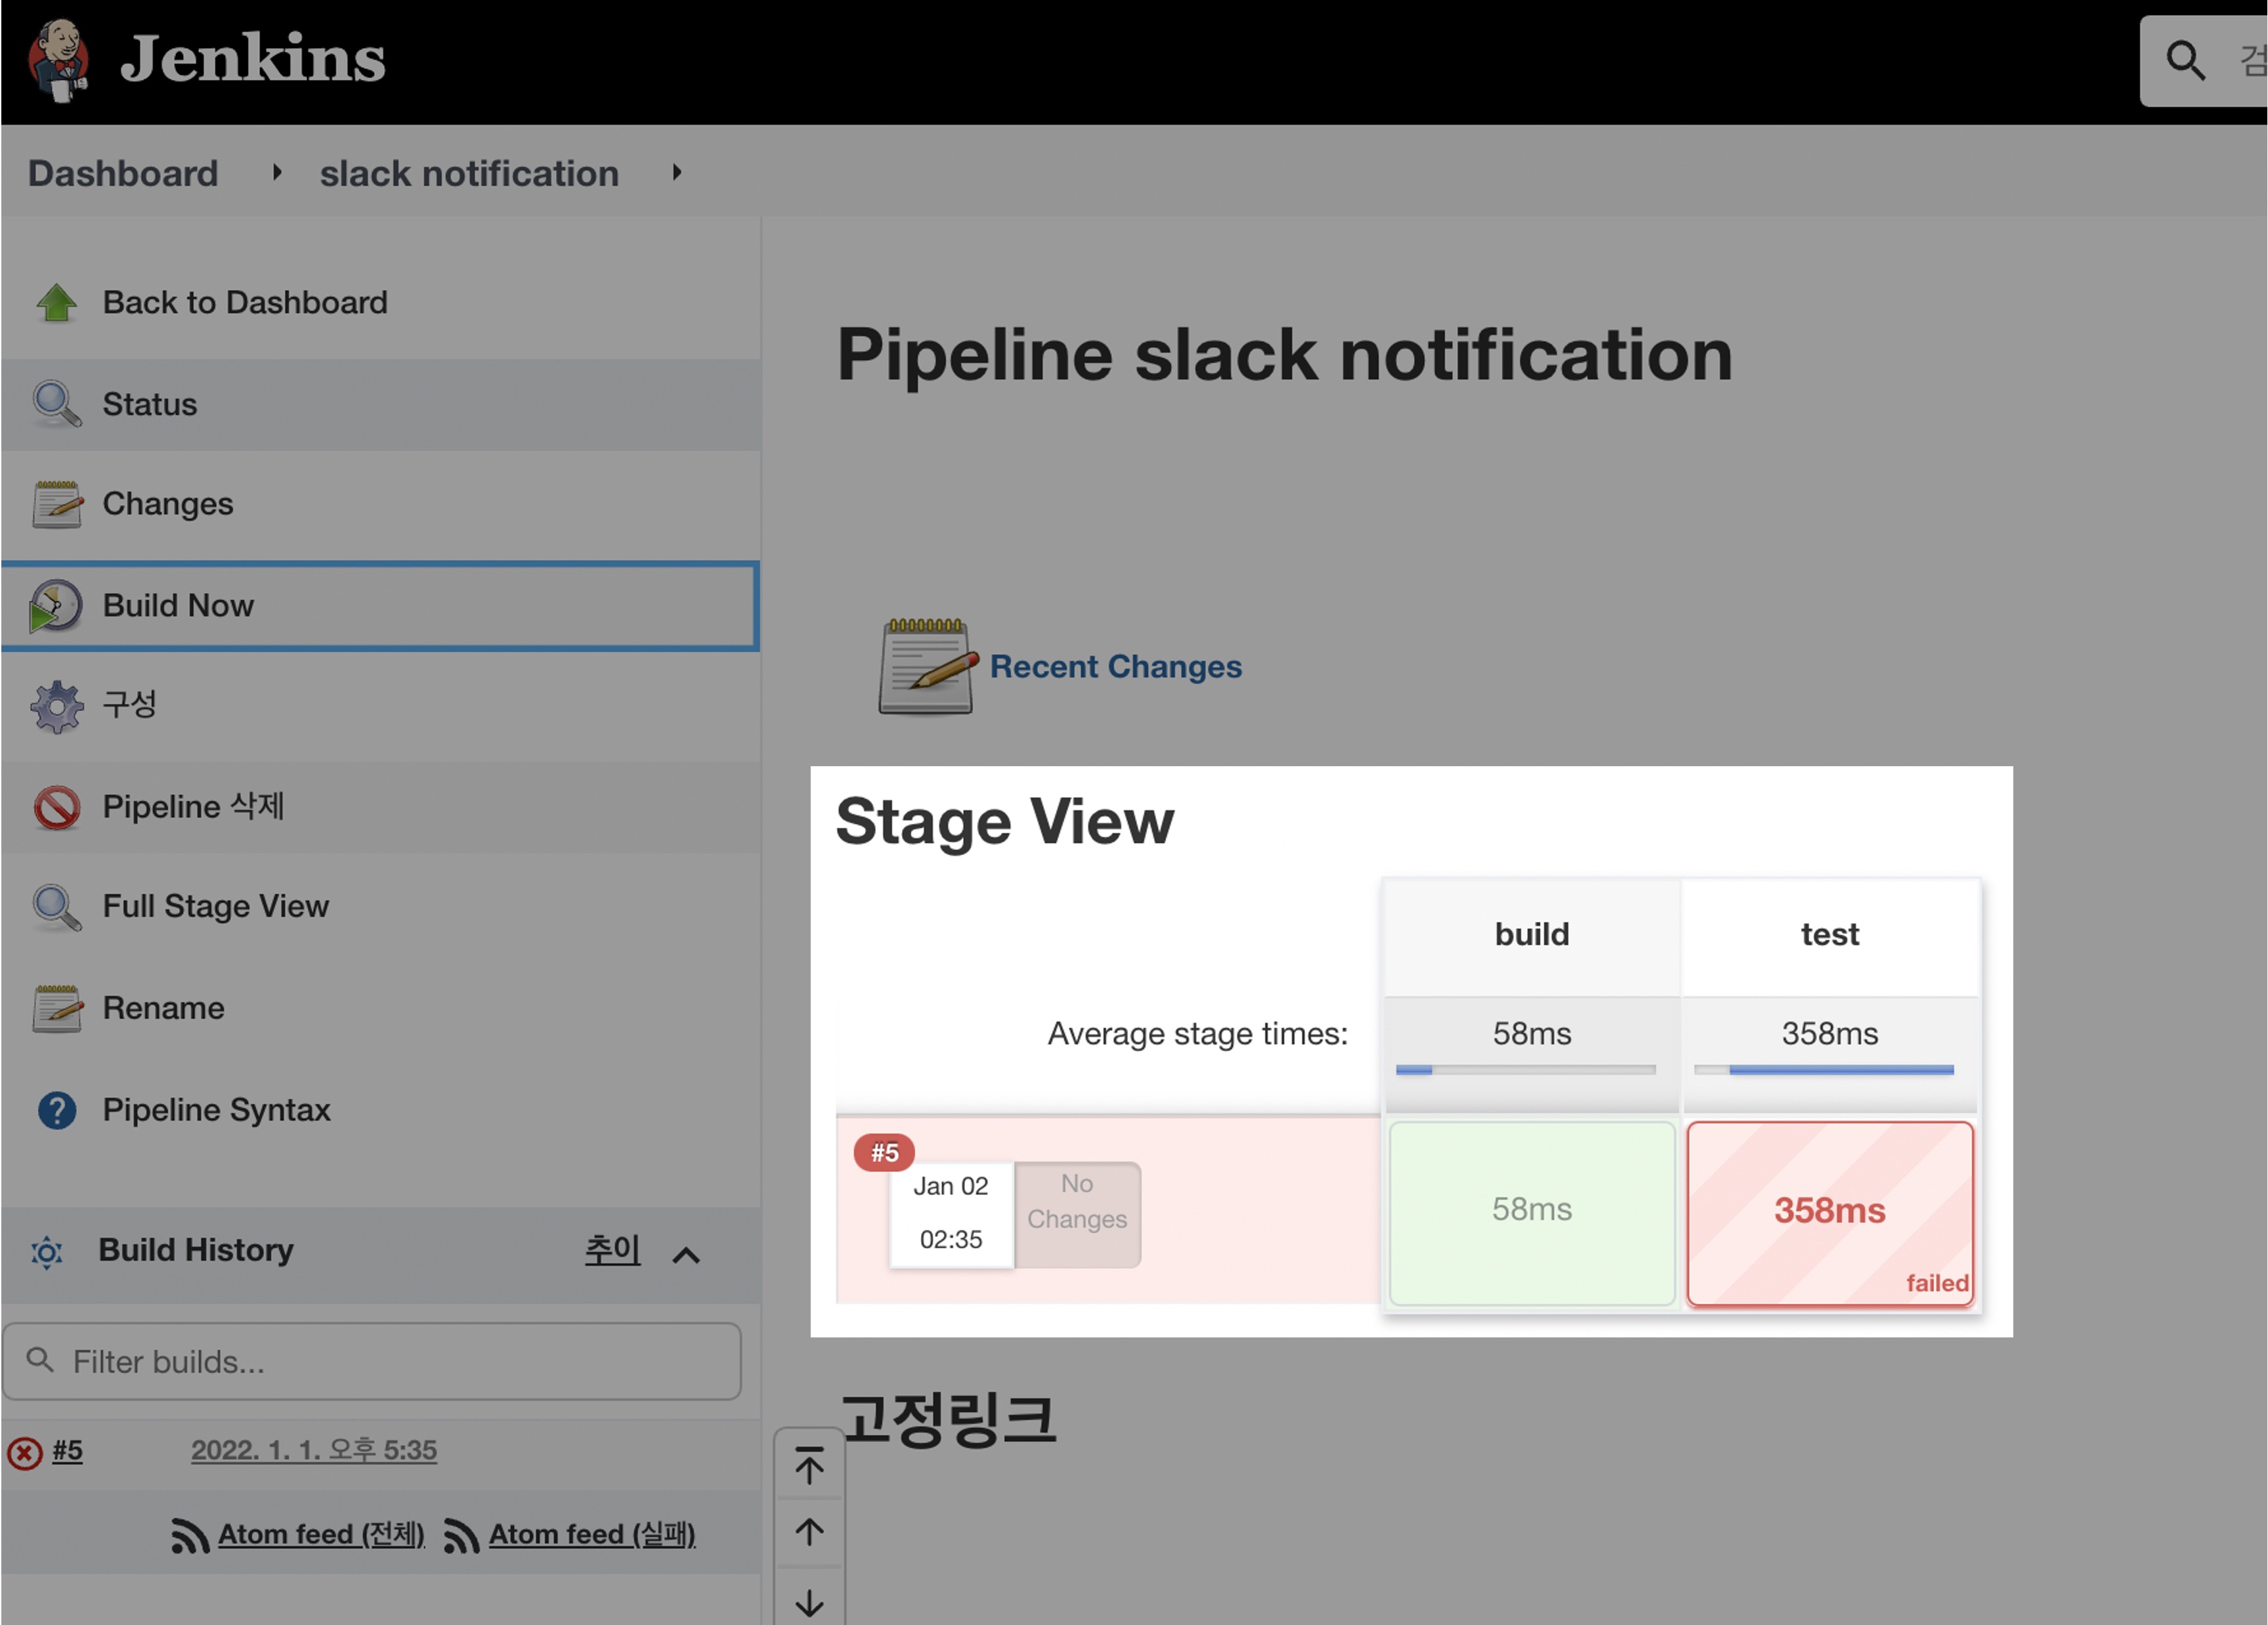This screenshot has width=2268, height=1625.
Task: Click the Recent Changes notepad icon
Action: (926, 667)
